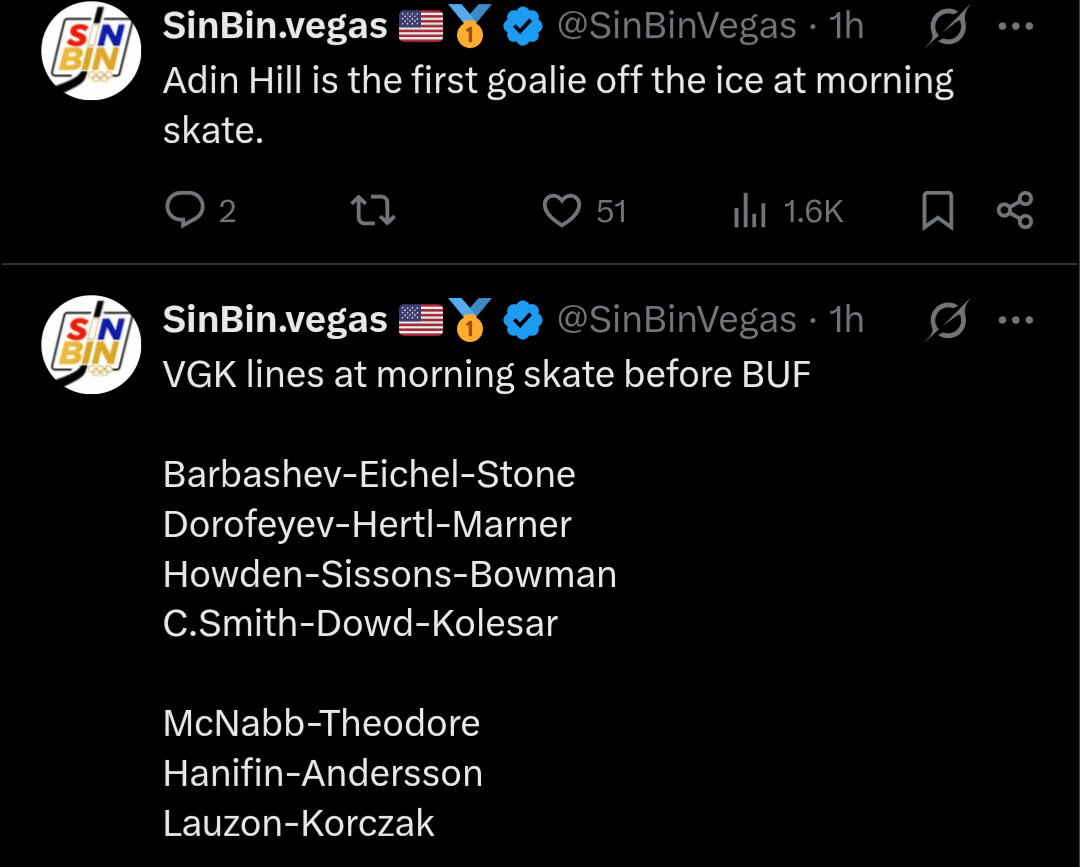Open SinBin.vegas avatar on first tweet

(89, 50)
